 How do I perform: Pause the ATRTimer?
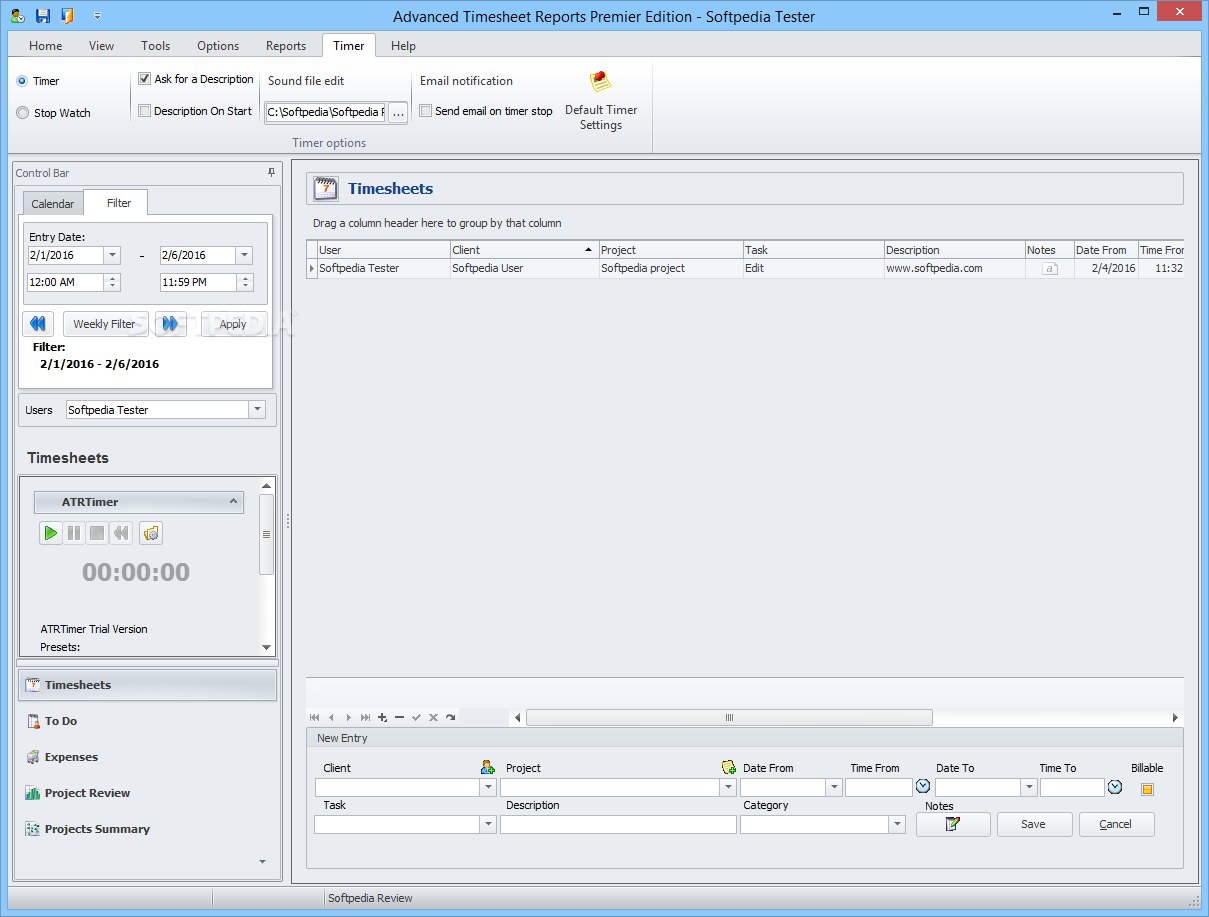[x=74, y=533]
